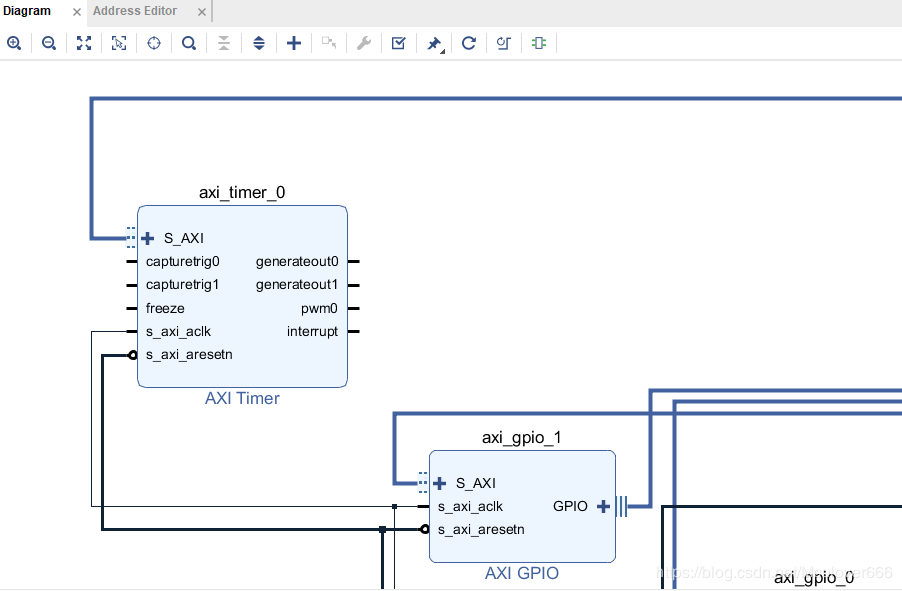Expand the S_AXI interface on axi_gpio_1
The image size is (902, 591).
click(440, 483)
